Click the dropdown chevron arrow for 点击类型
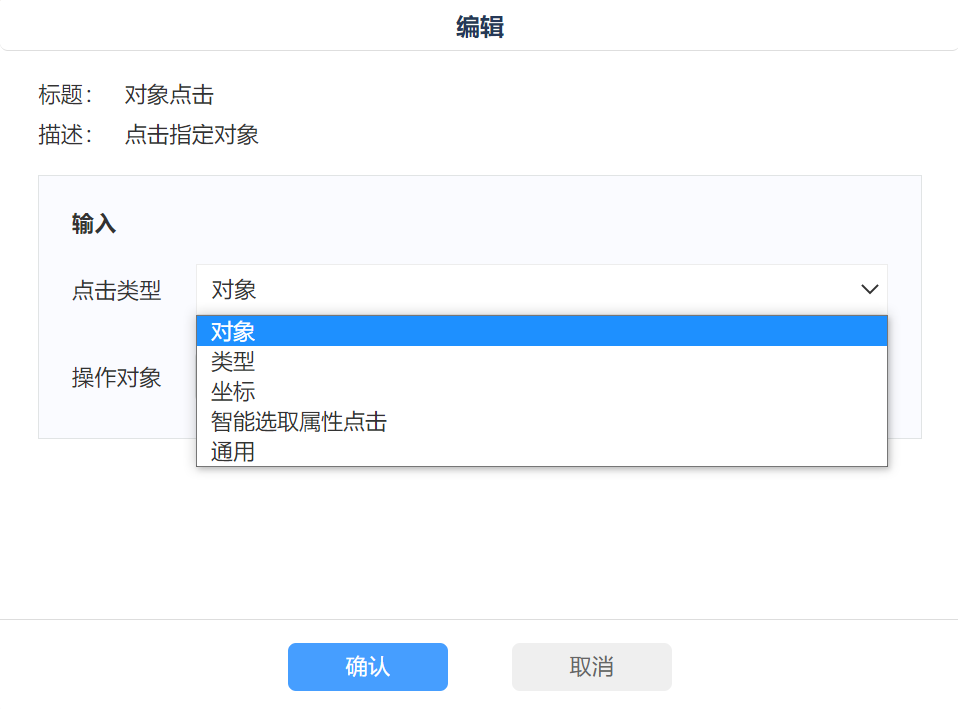 click(869, 290)
